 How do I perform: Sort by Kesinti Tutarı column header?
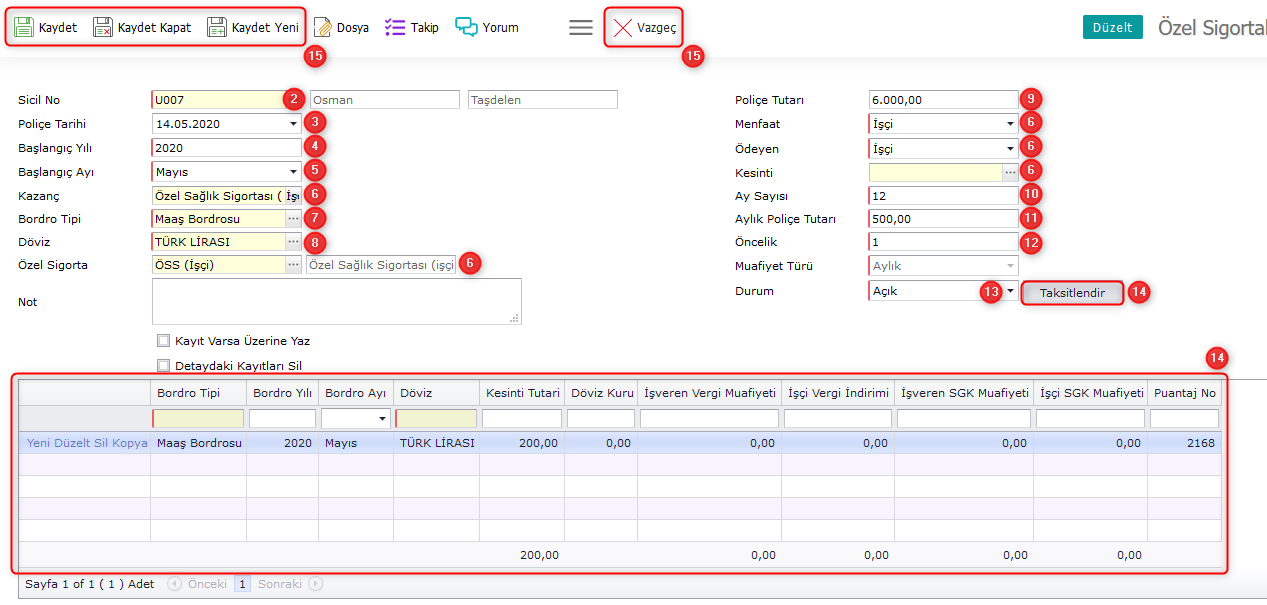tap(522, 393)
